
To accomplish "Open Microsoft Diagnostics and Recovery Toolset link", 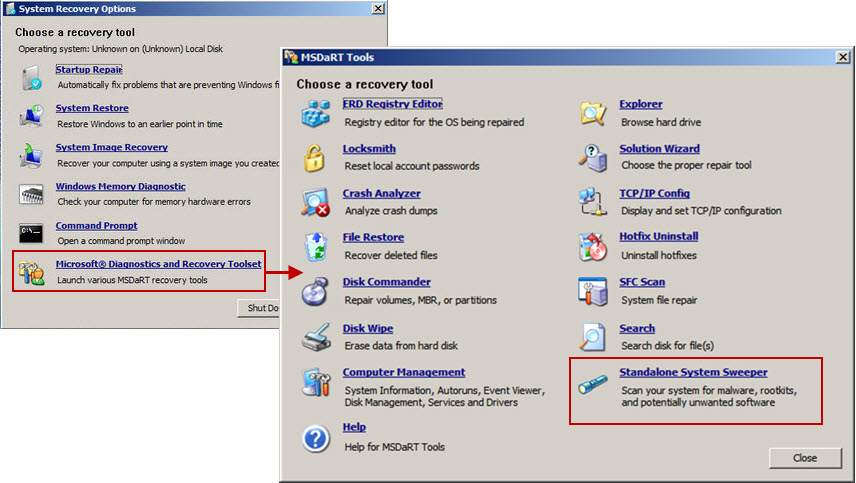I will point(158,264).
